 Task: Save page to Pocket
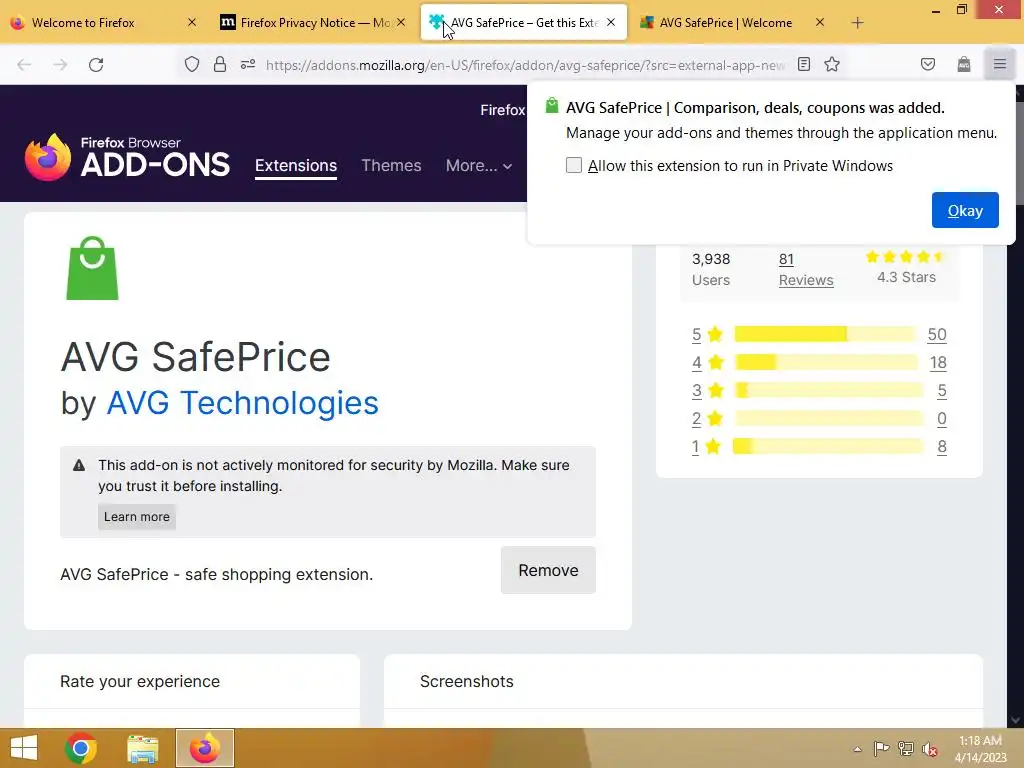[928, 64]
